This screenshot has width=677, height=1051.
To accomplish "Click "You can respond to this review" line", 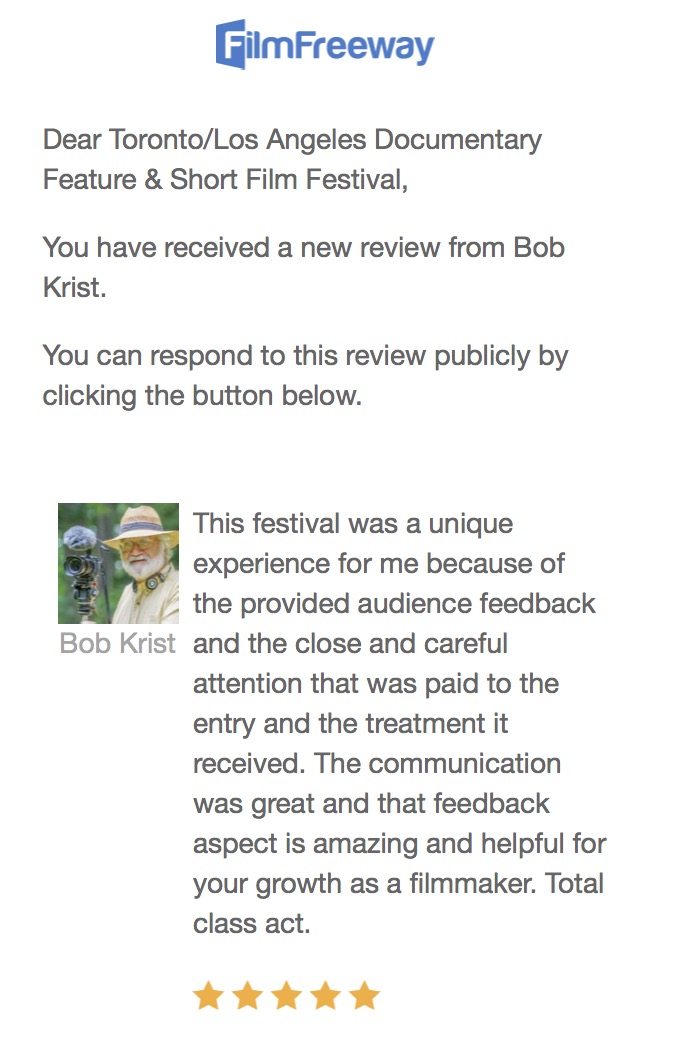I will pyautogui.click(x=305, y=356).
